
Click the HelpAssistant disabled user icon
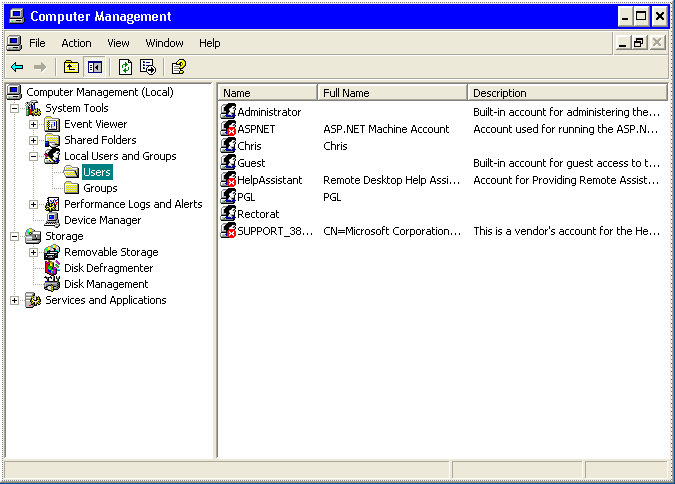(228, 180)
